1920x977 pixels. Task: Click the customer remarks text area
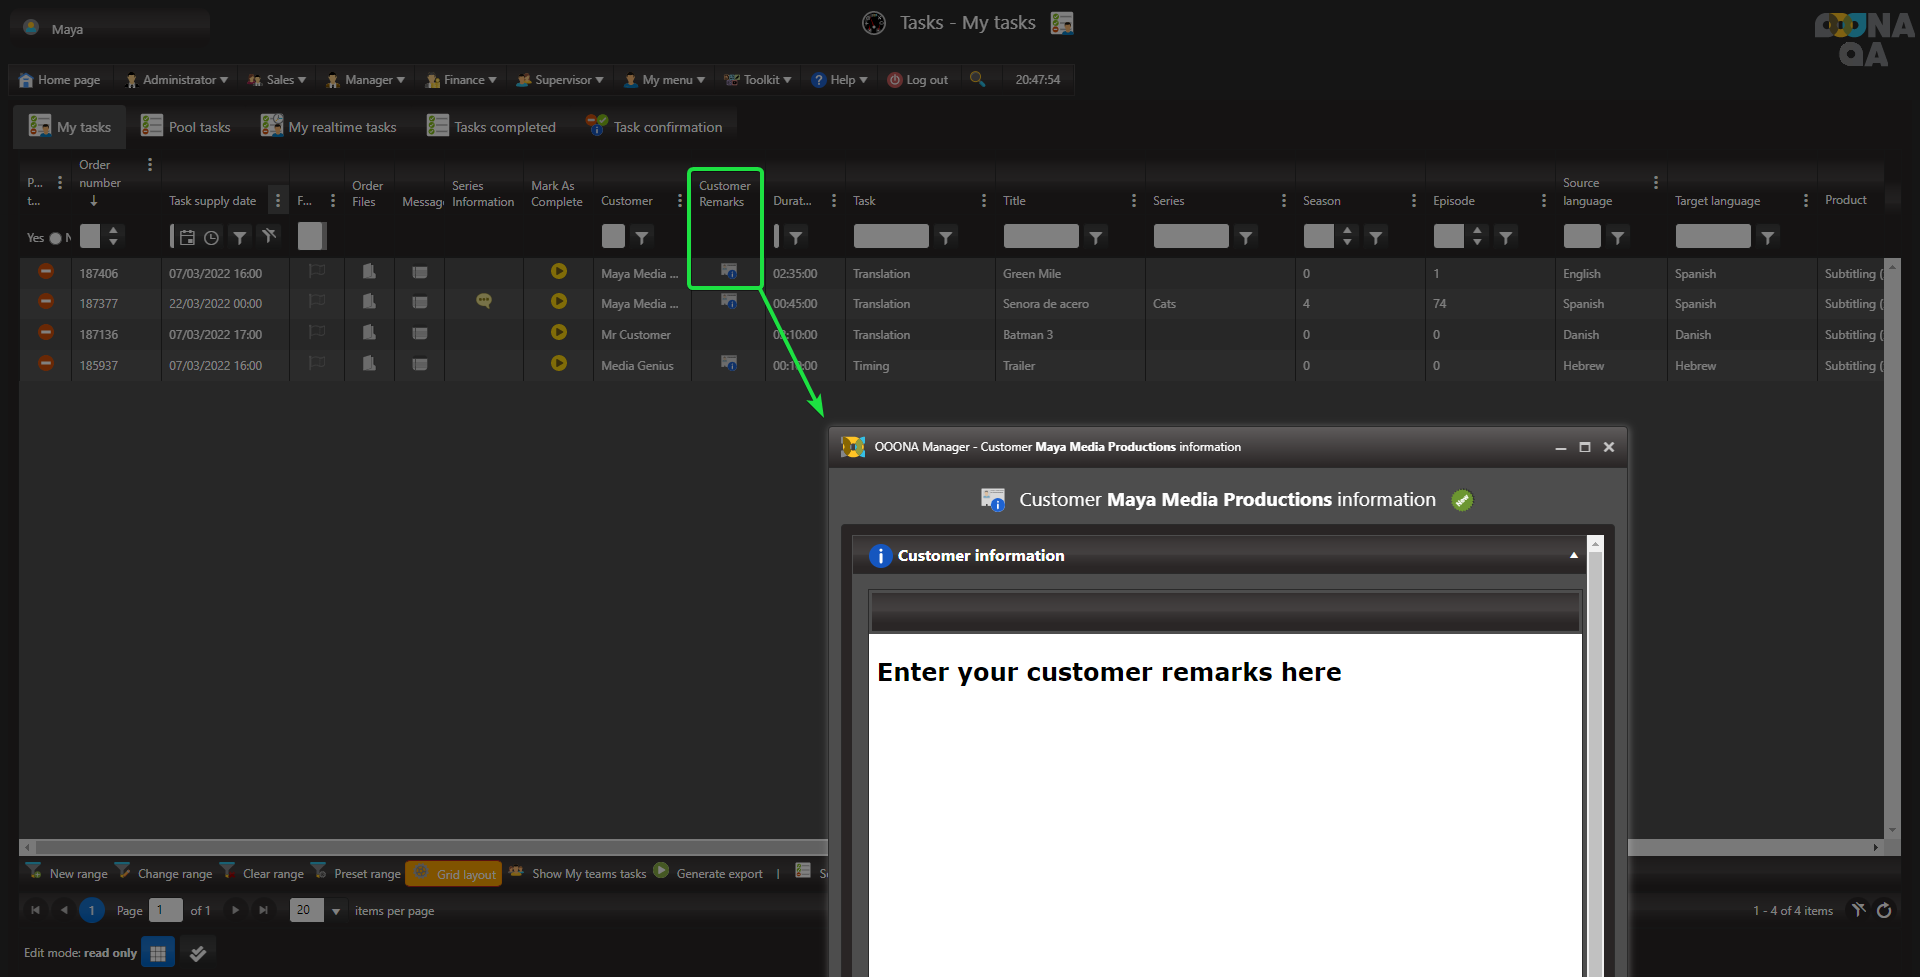[x=1224, y=800]
